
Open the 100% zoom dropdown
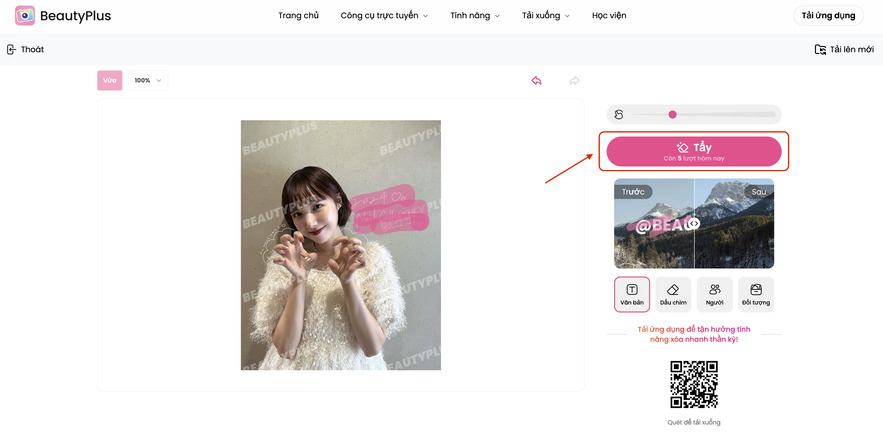(148, 80)
